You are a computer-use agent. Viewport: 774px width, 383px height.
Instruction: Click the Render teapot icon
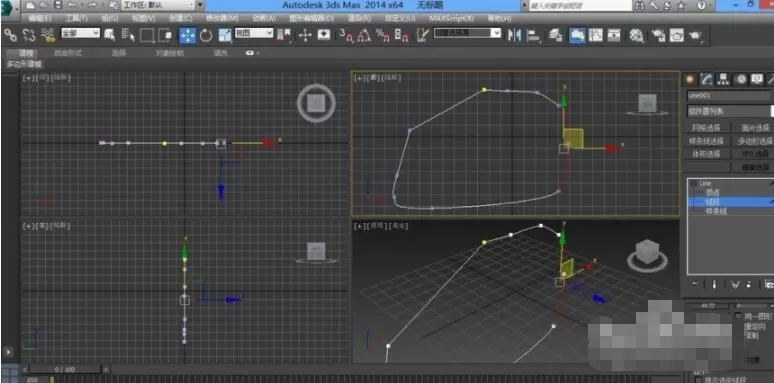tap(696, 35)
